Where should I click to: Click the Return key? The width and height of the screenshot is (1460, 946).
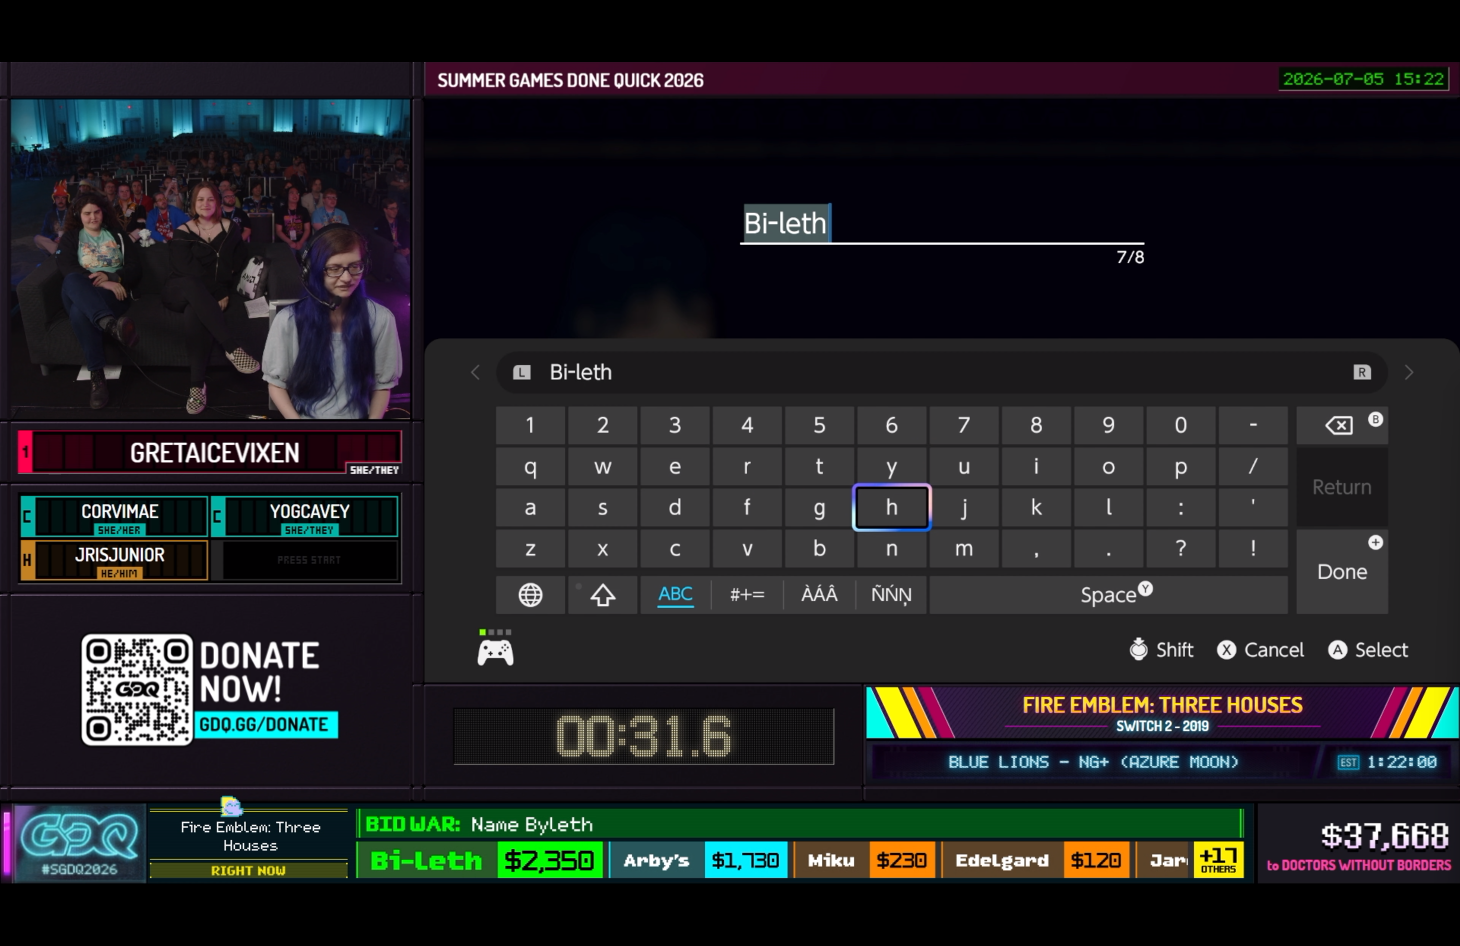[1342, 487]
